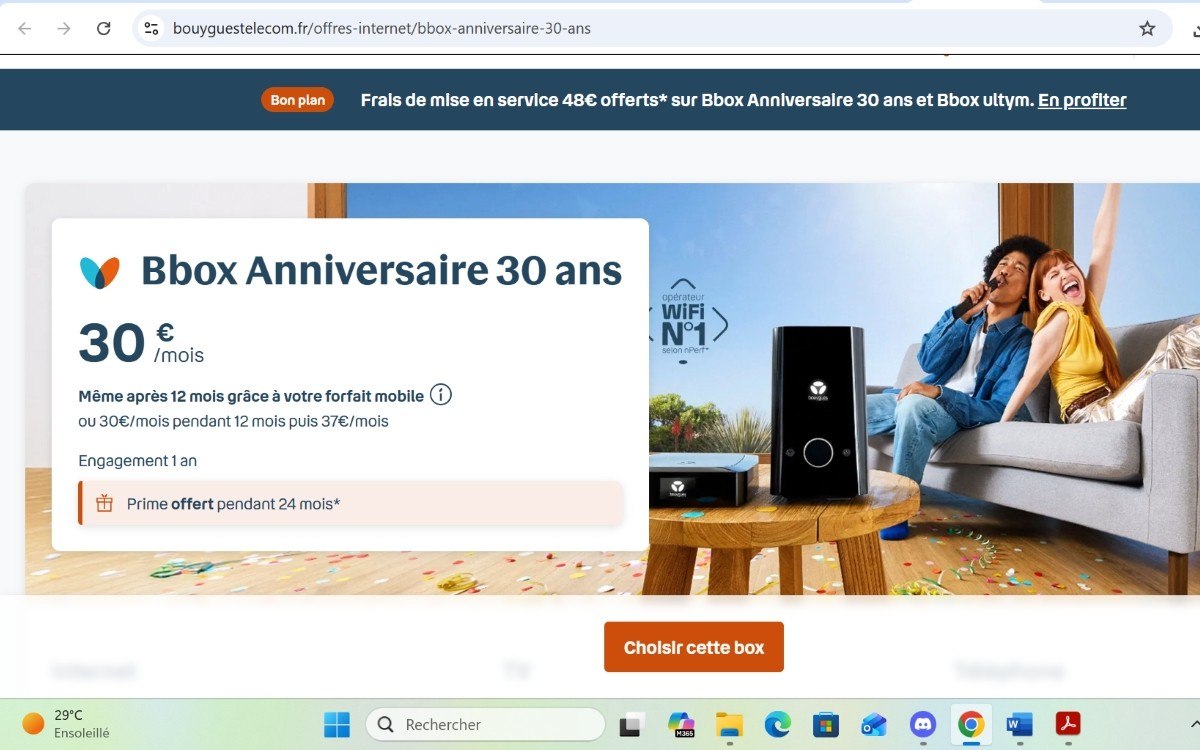1200x750 pixels.
Task: Open the Windows Start menu
Action: tap(337, 724)
